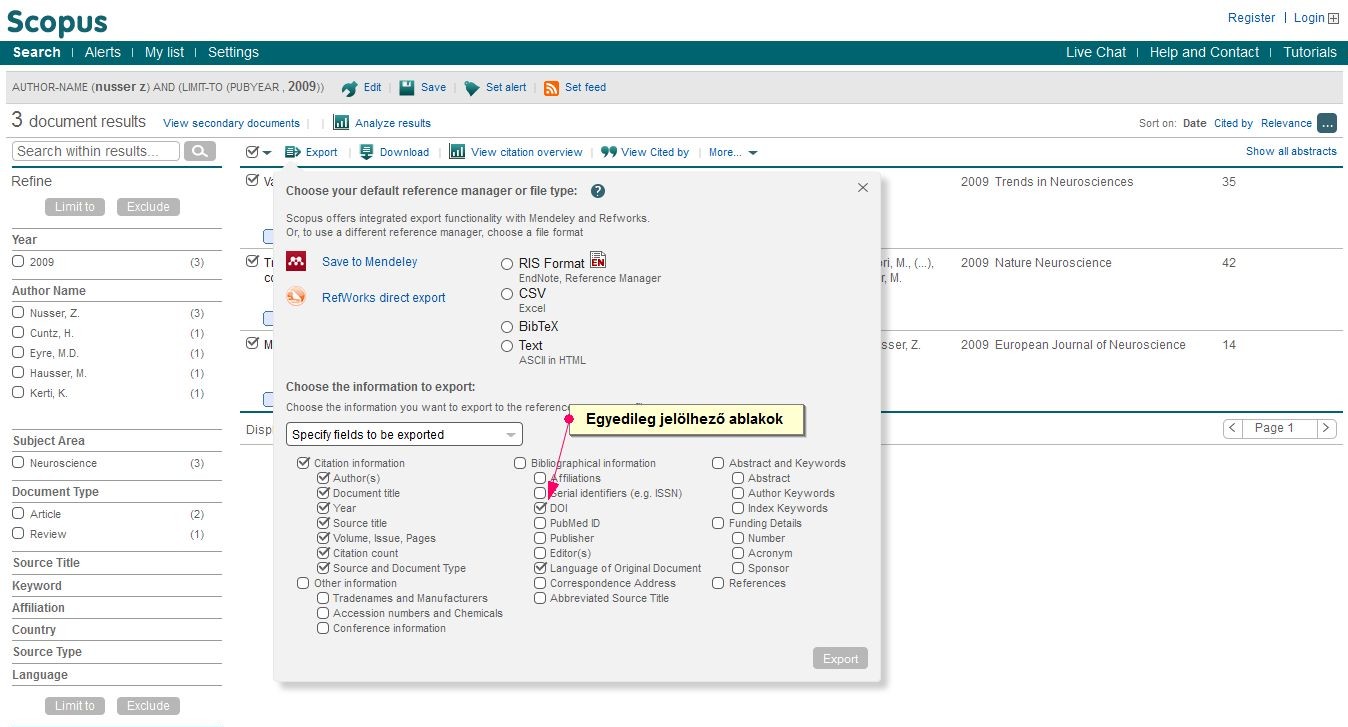Click the sort options ellipsis button
Screen dimensions: 1348x727
1327,123
